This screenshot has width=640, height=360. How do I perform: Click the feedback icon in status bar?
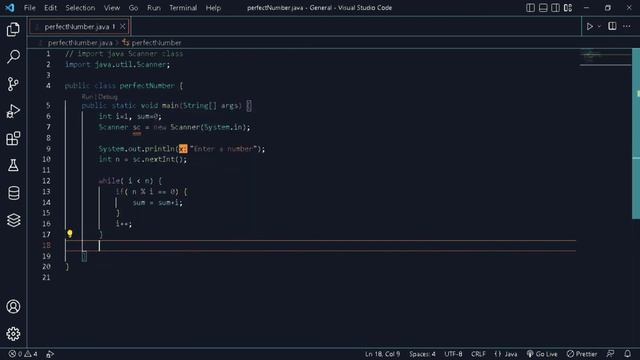click(610, 354)
